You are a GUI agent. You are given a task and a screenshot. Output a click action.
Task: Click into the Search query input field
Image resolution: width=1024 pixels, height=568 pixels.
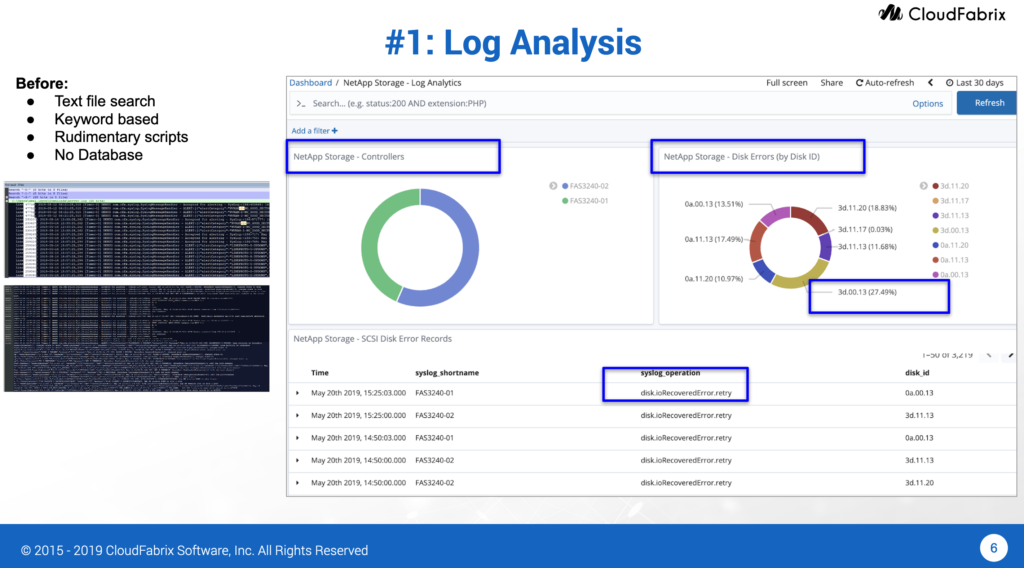(600, 103)
